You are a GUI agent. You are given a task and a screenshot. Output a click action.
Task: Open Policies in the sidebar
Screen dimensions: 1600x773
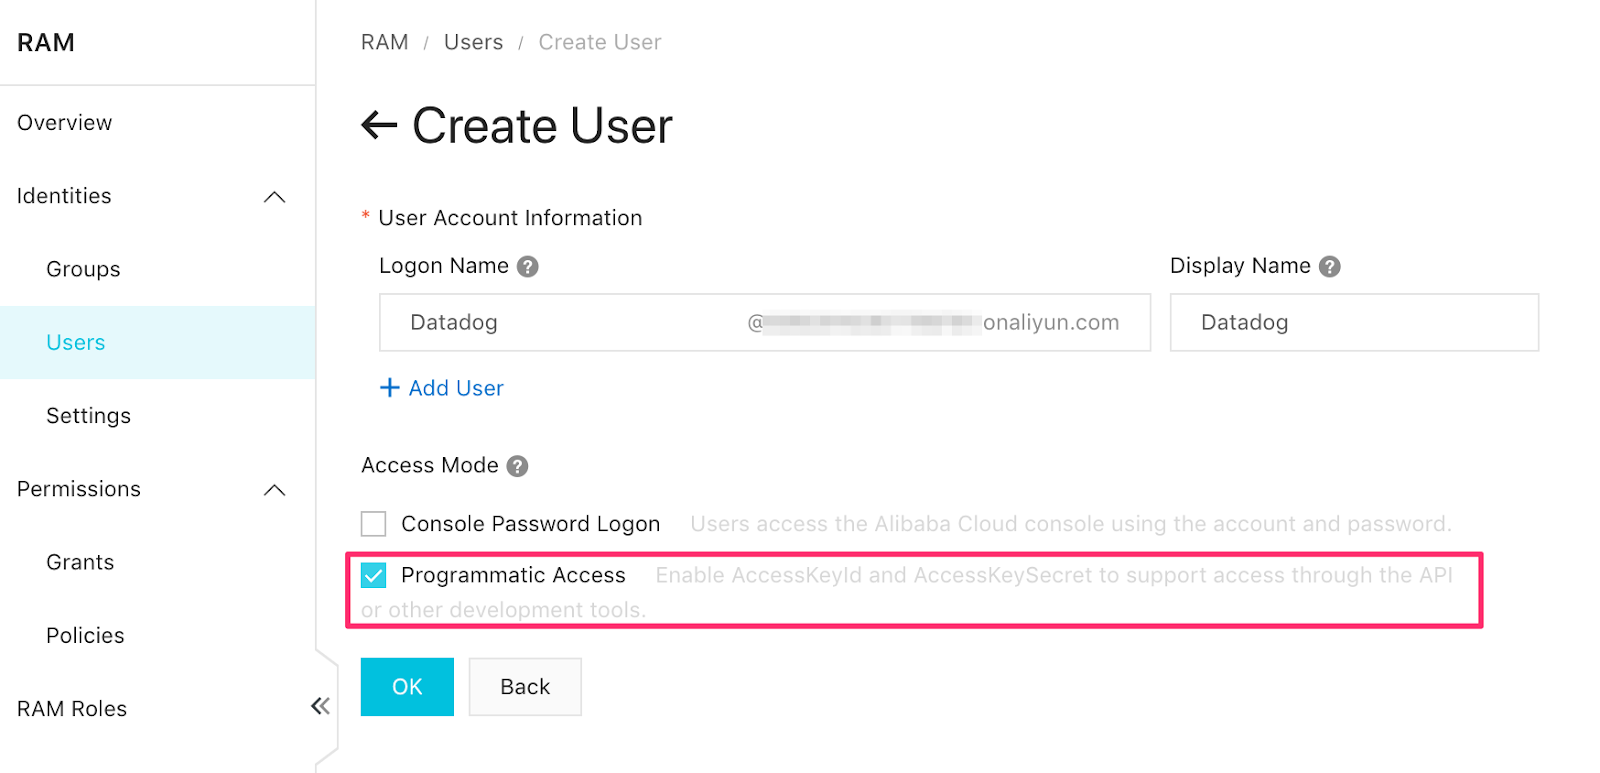(x=85, y=635)
